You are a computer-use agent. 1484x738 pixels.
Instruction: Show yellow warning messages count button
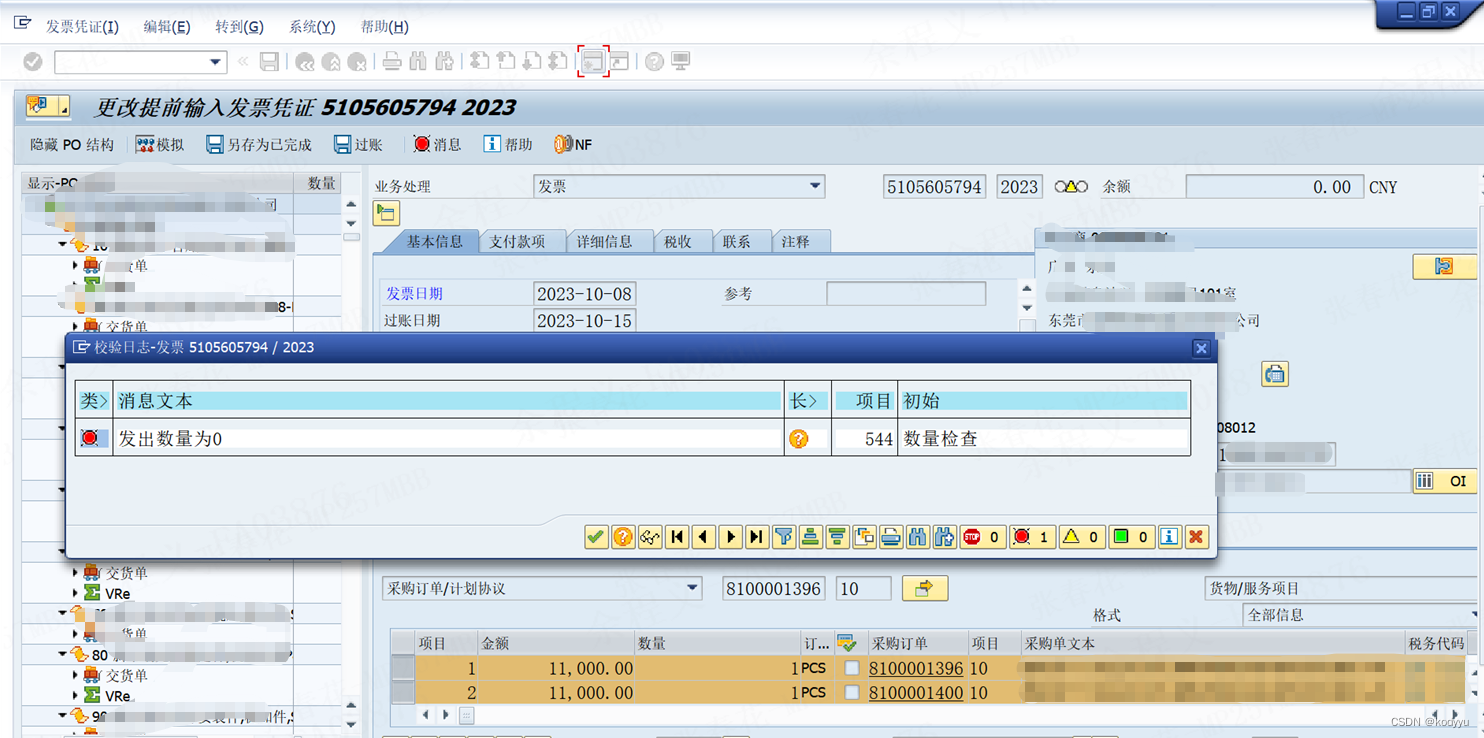[x=1082, y=537]
